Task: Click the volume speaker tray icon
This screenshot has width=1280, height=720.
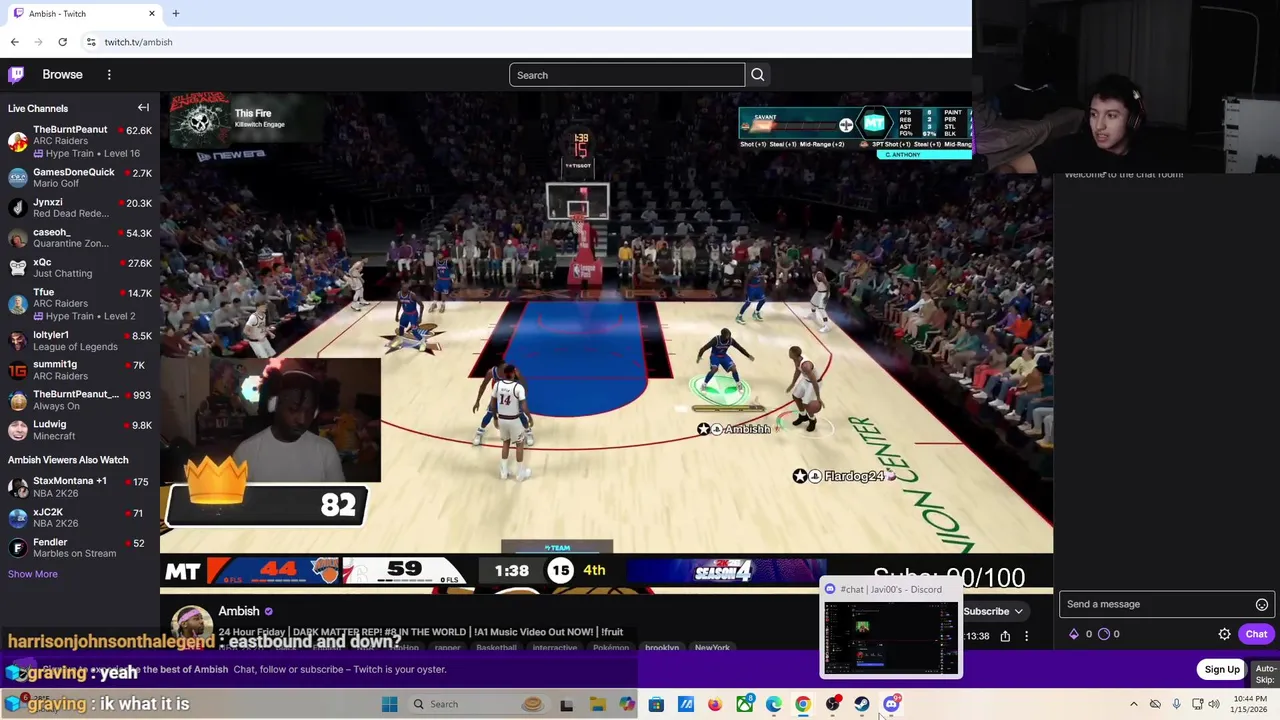Action: point(1214,704)
